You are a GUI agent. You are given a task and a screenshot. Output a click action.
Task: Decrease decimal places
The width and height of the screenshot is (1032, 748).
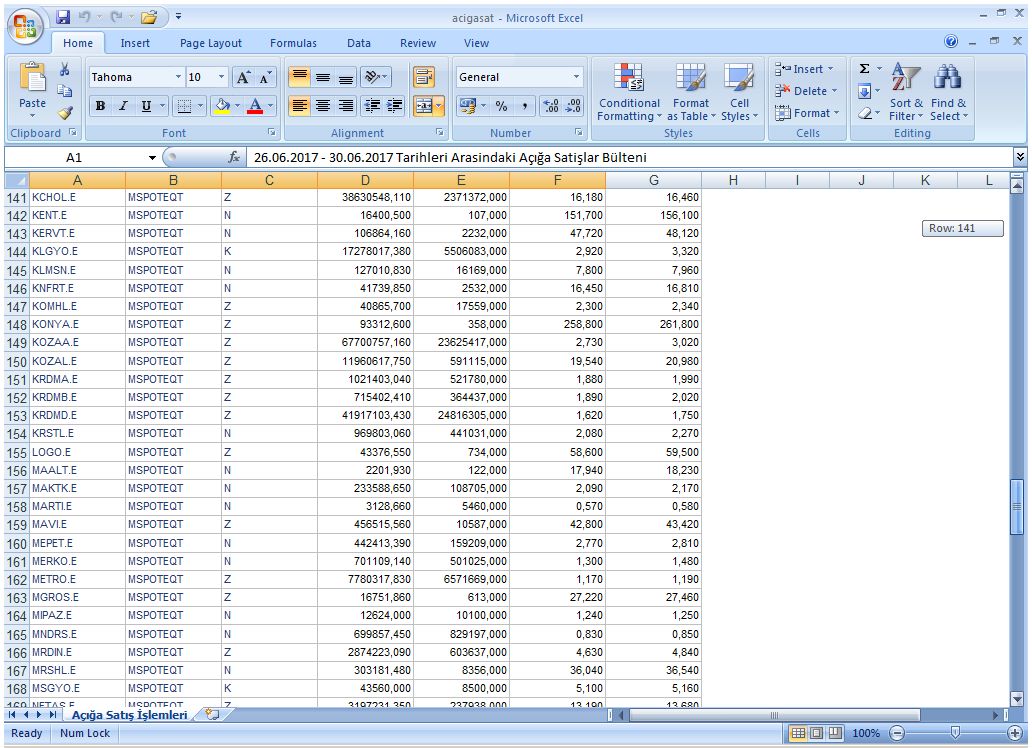pyautogui.click(x=573, y=105)
